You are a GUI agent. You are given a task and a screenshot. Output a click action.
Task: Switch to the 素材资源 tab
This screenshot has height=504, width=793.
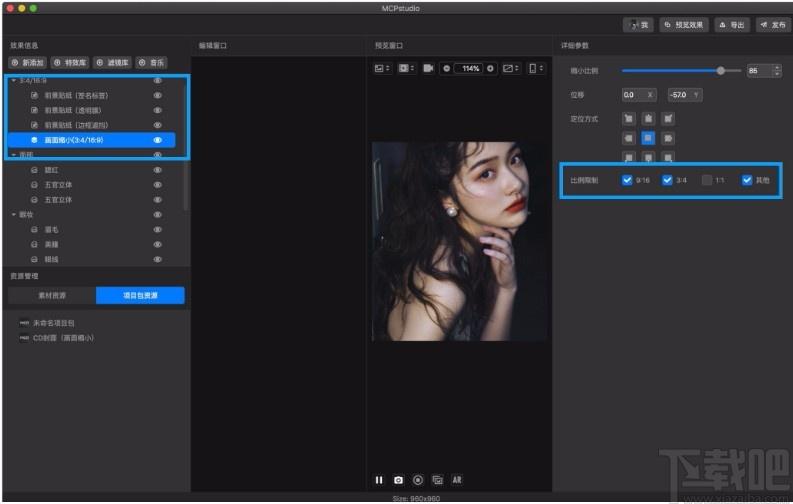tap(51, 295)
